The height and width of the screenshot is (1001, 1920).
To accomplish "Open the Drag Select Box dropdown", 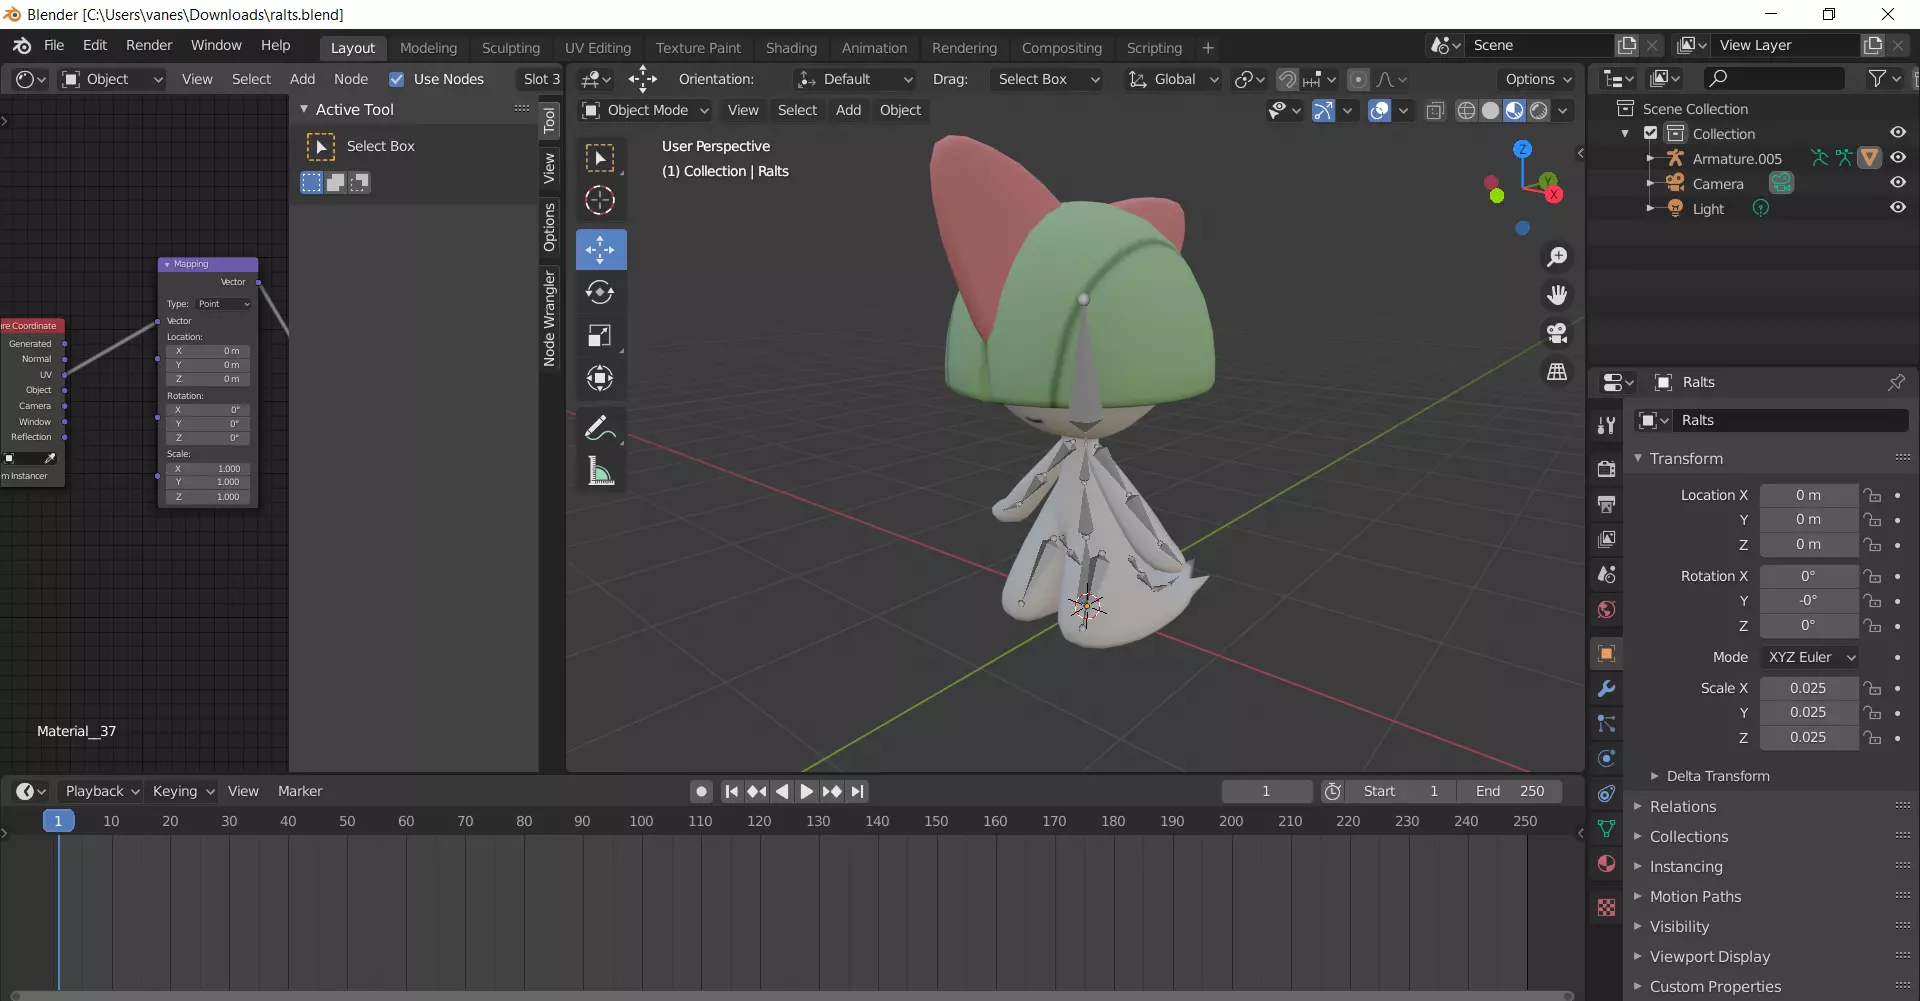I will (x=1045, y=79).
